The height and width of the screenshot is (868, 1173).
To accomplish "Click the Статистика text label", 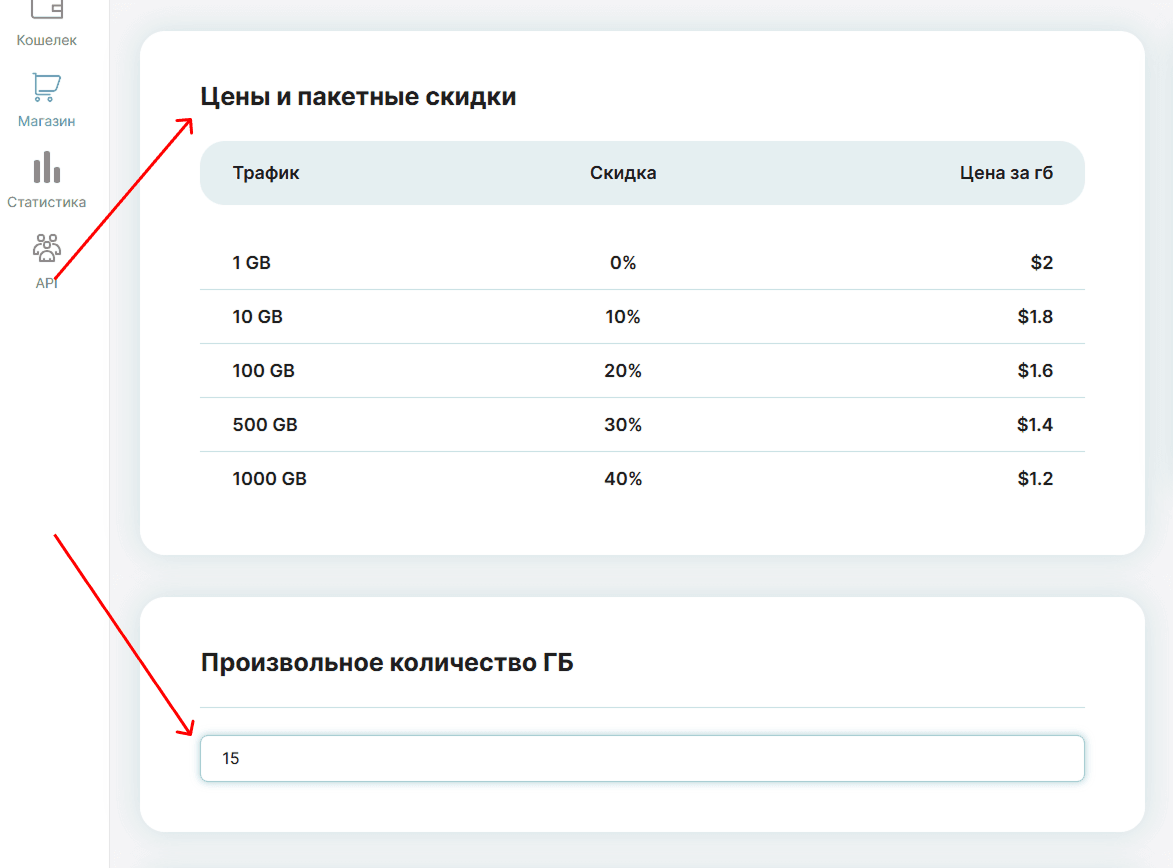I will point(47,202).
